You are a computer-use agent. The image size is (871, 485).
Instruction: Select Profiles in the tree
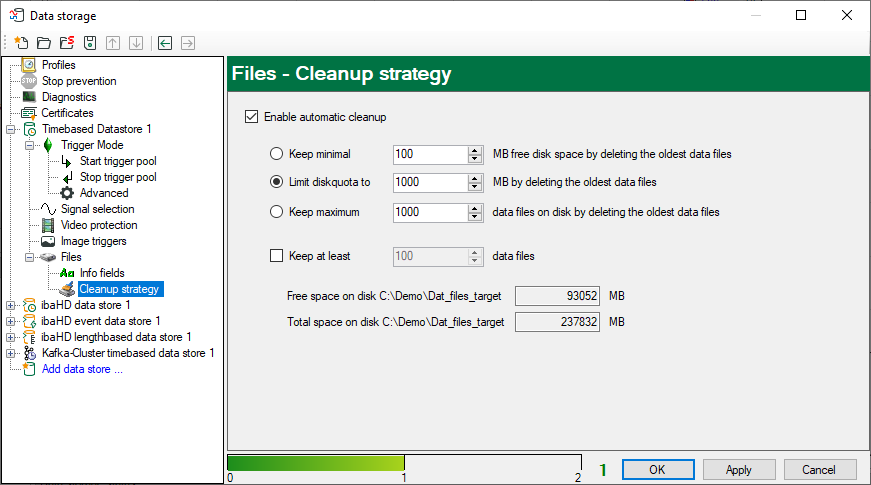point(58,65)
